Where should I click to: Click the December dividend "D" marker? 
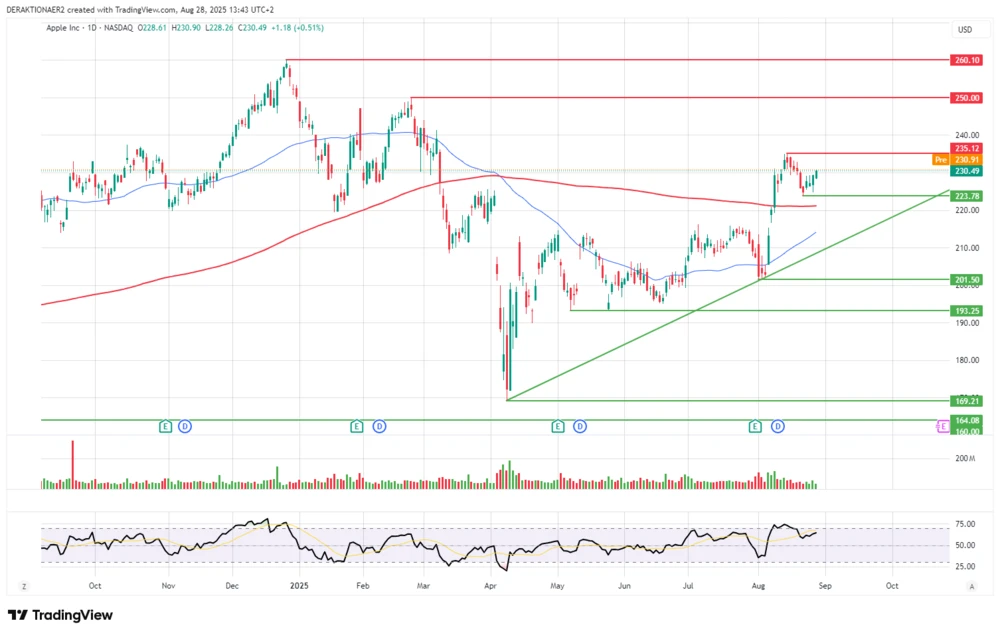point(186,426)
